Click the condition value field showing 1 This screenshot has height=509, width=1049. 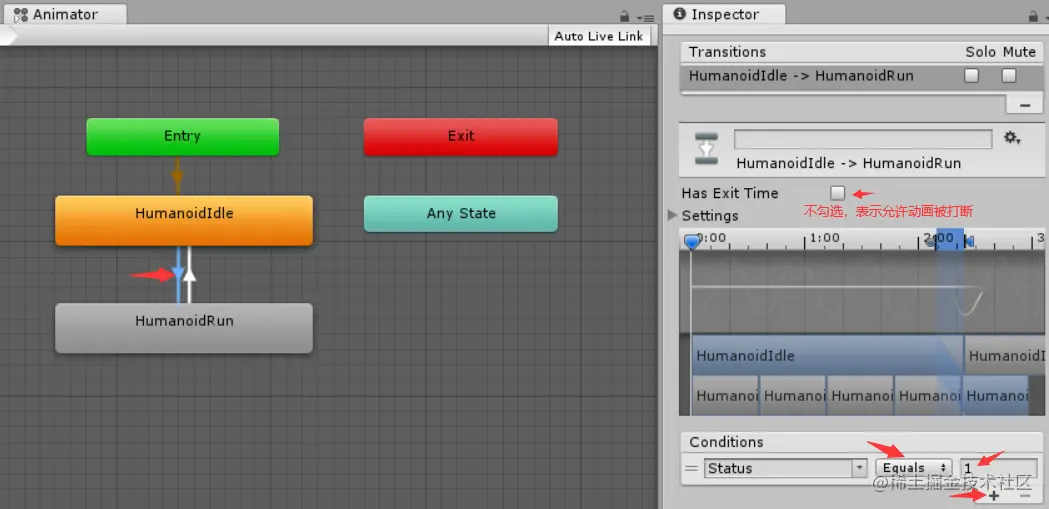tap(999, 468)
